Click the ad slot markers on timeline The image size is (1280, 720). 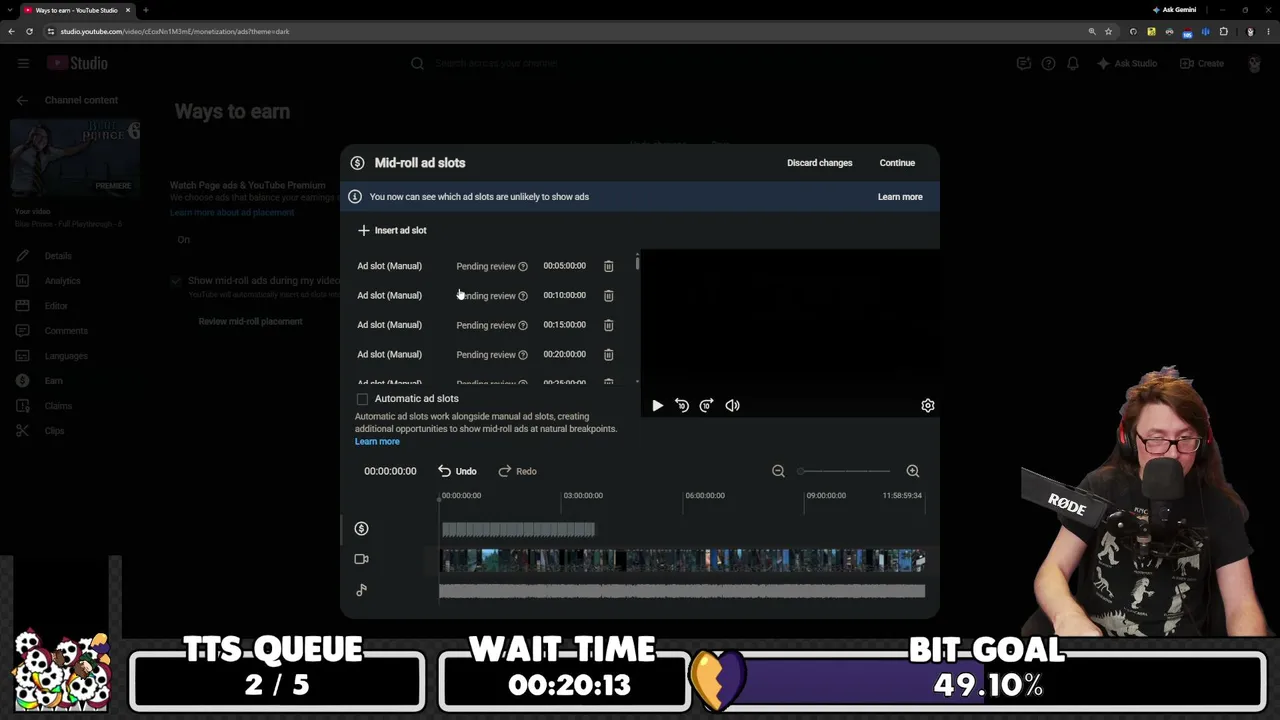[x=518, y=529]
